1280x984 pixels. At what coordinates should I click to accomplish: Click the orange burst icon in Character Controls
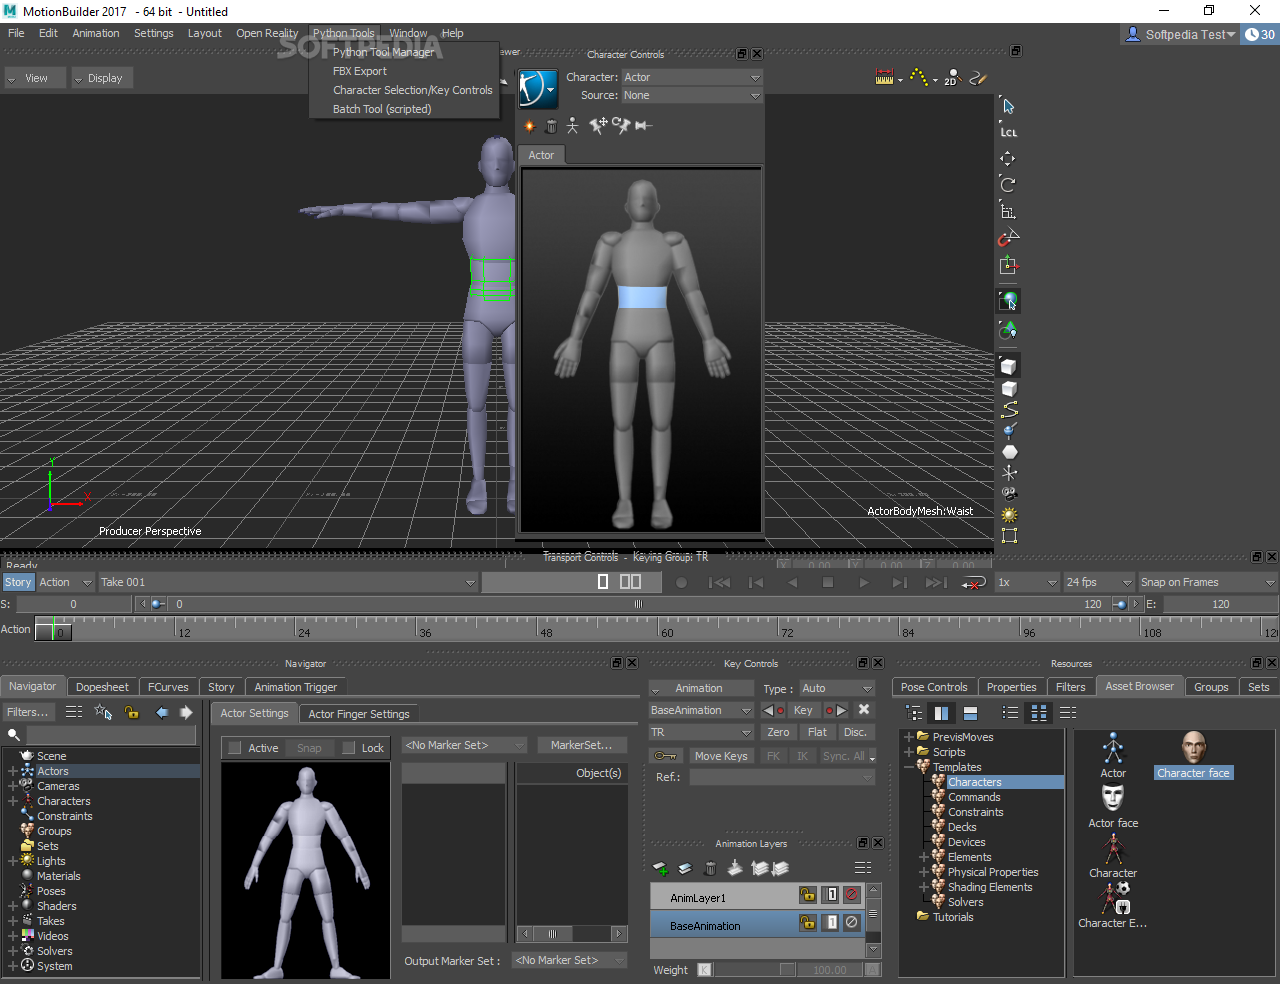530,126
